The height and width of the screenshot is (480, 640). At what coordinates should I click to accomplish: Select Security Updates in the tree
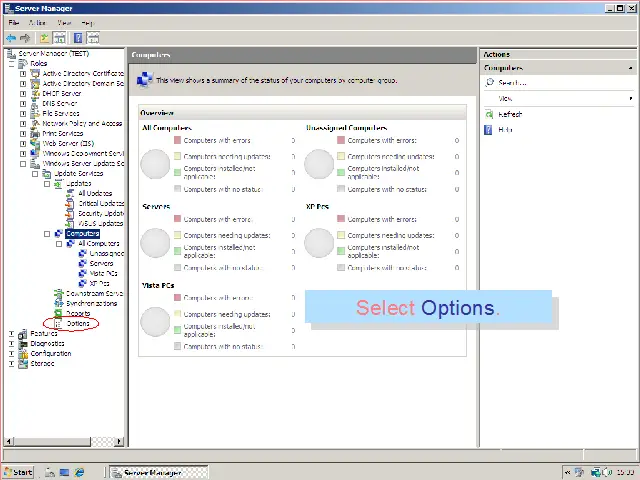coord(101,213)
